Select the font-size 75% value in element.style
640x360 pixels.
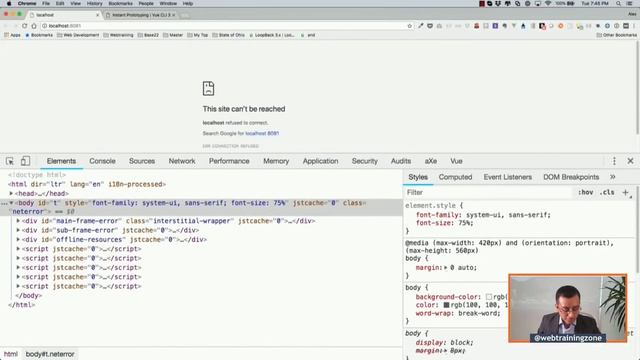point(465,223)
